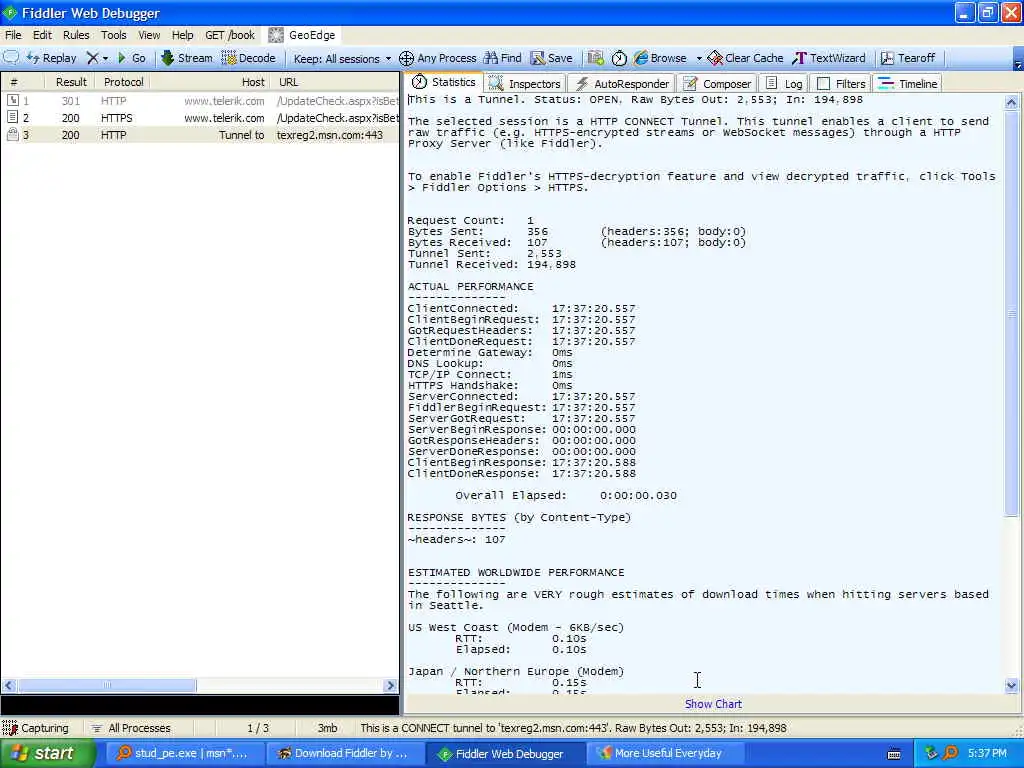
Task: Toggle Capturing in status bar
Action: (x=36, y=728)
